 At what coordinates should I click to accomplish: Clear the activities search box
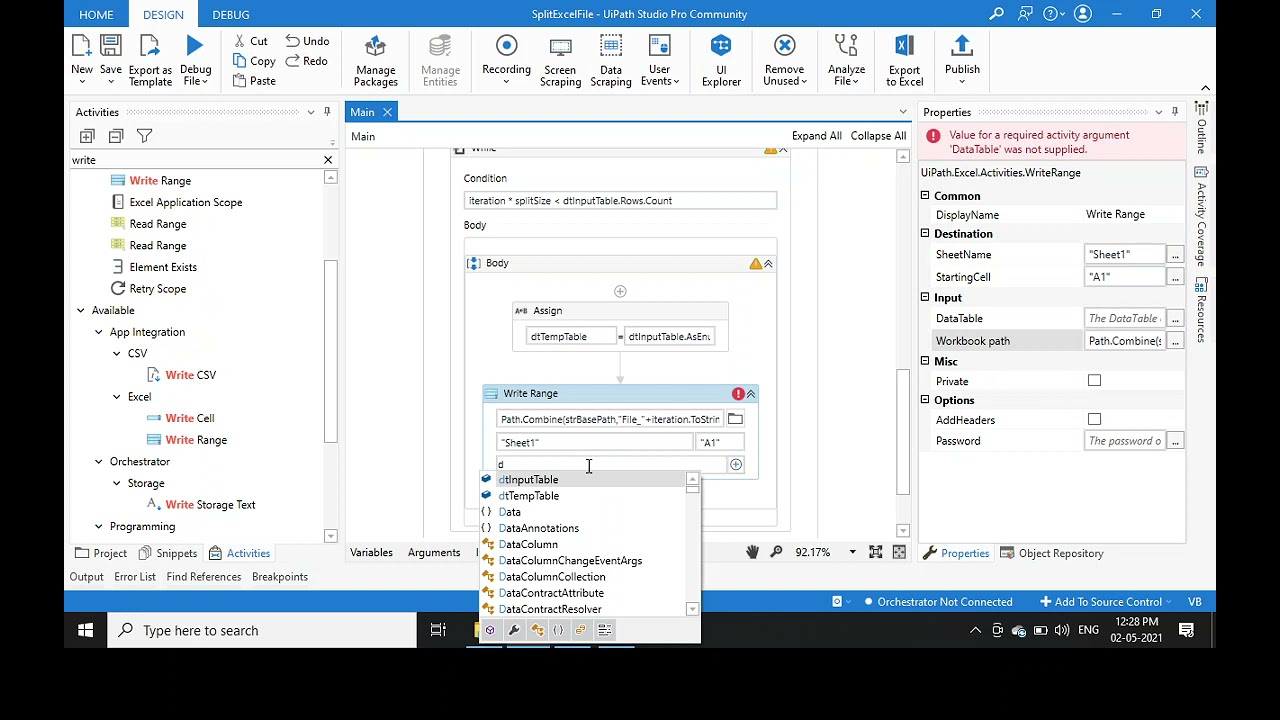point(328,160)
